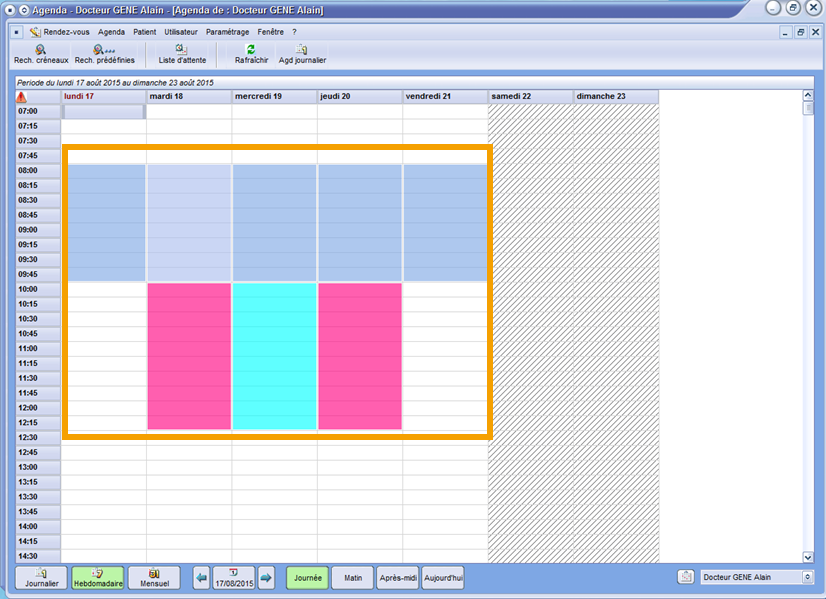
Task: Go to next week with right arrow
Action: [266, 578]
